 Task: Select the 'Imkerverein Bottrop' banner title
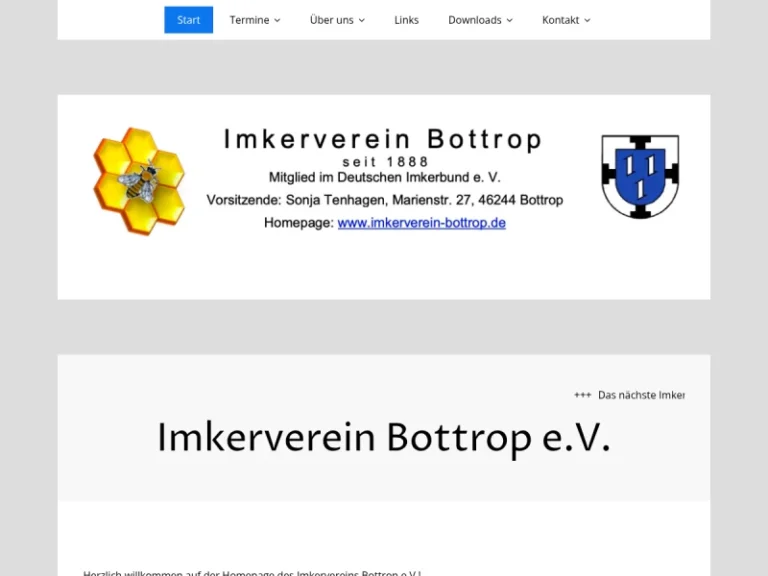coord(383,139)
